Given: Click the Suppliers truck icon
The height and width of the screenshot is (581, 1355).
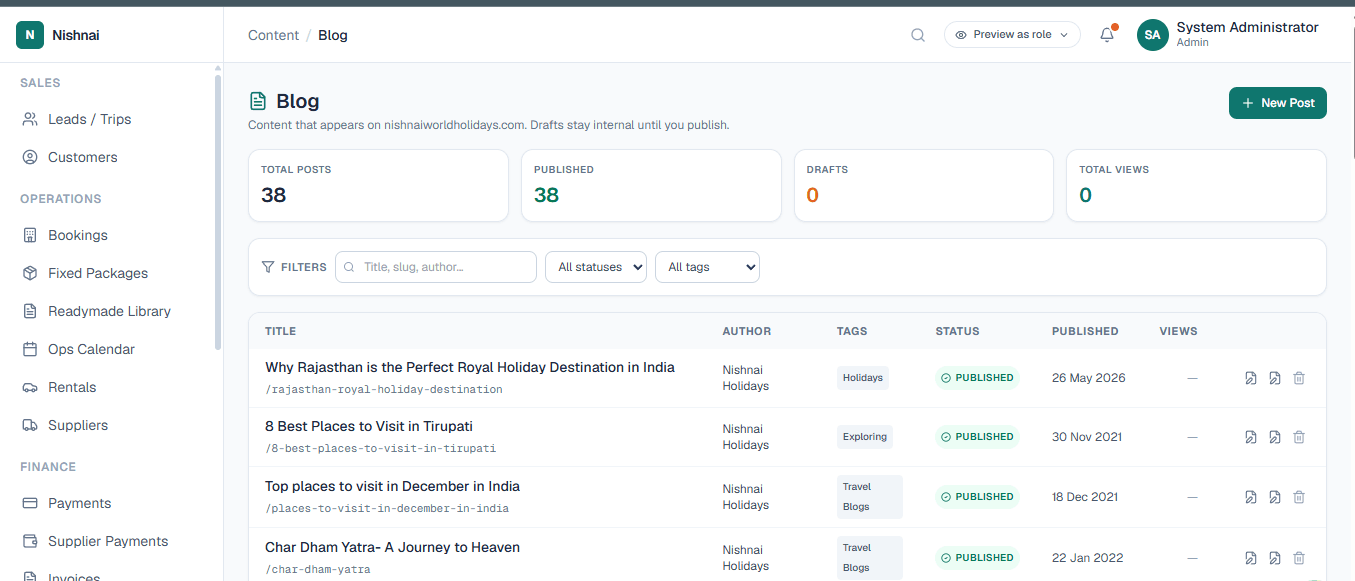Looking at the screenshot, I should coord(30,425).
